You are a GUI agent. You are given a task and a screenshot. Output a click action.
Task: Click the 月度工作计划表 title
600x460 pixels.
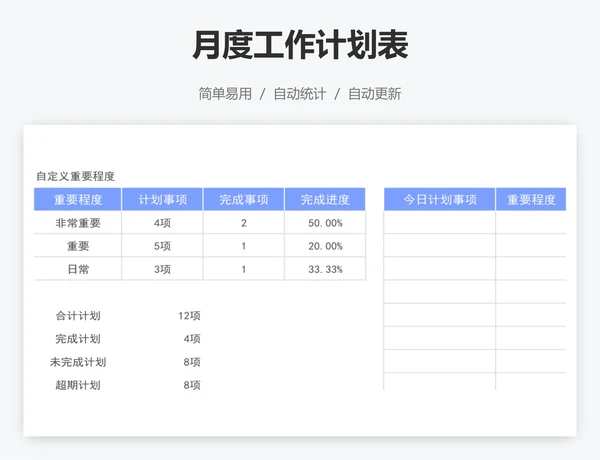pos(300,45)
